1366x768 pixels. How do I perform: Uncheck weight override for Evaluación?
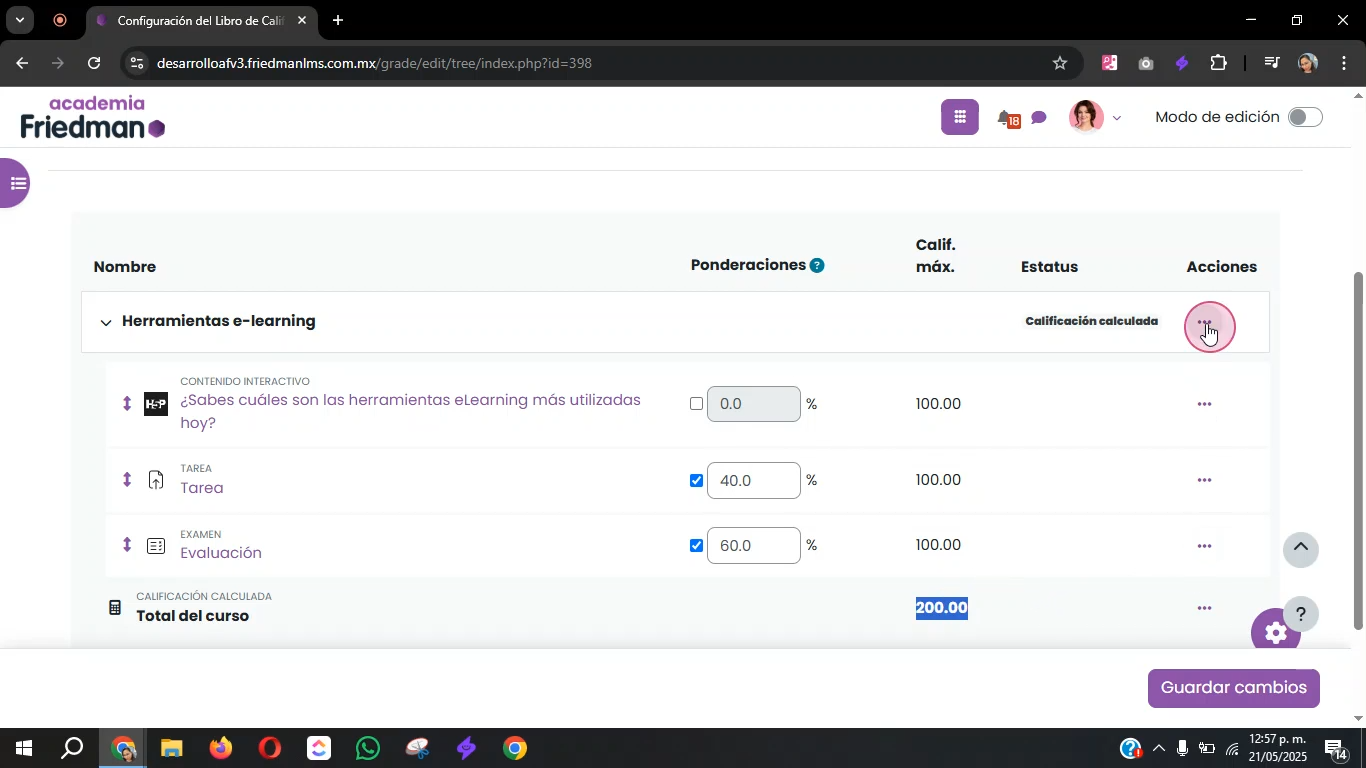(696, 546)
